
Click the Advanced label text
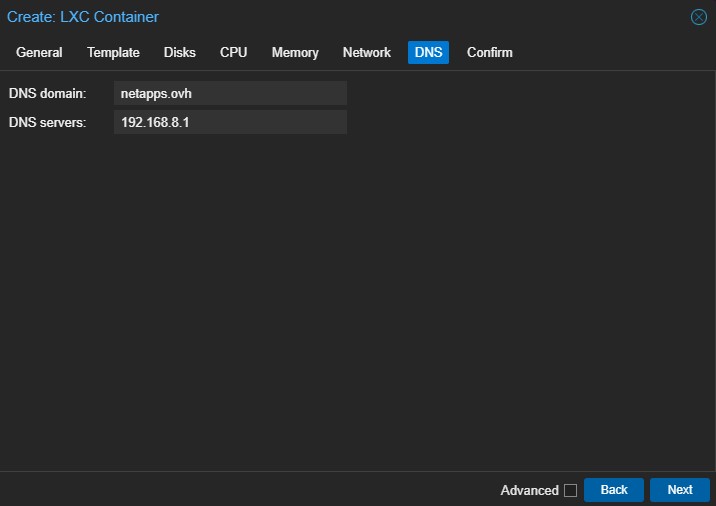click(529, 490)
